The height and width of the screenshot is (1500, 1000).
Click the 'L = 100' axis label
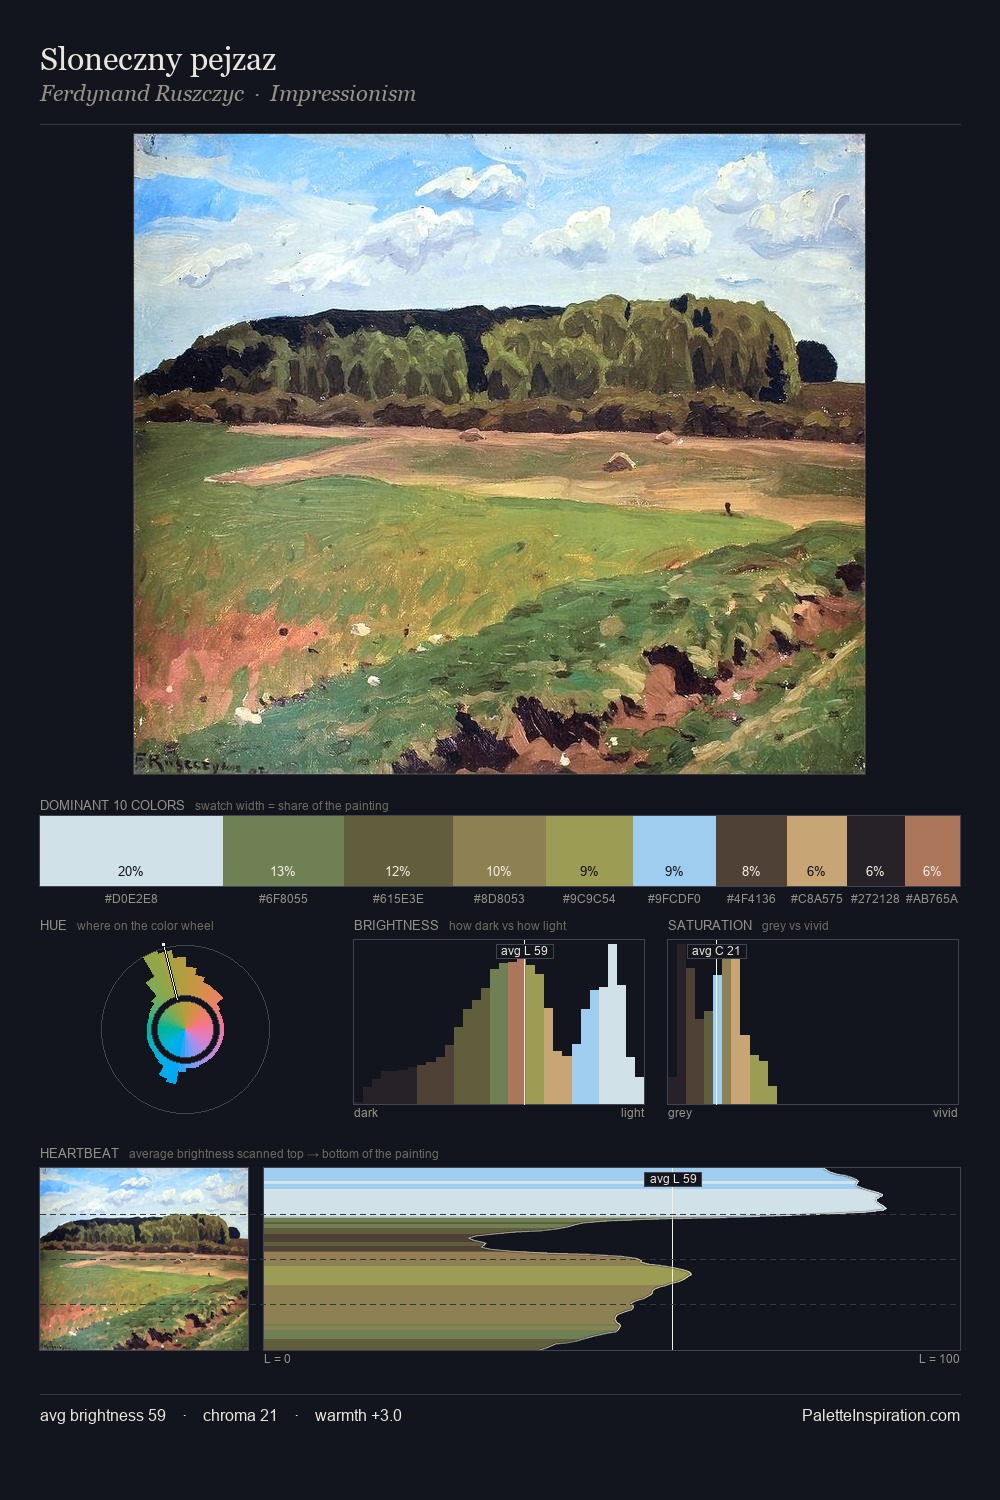click(x=939, y=1359)
